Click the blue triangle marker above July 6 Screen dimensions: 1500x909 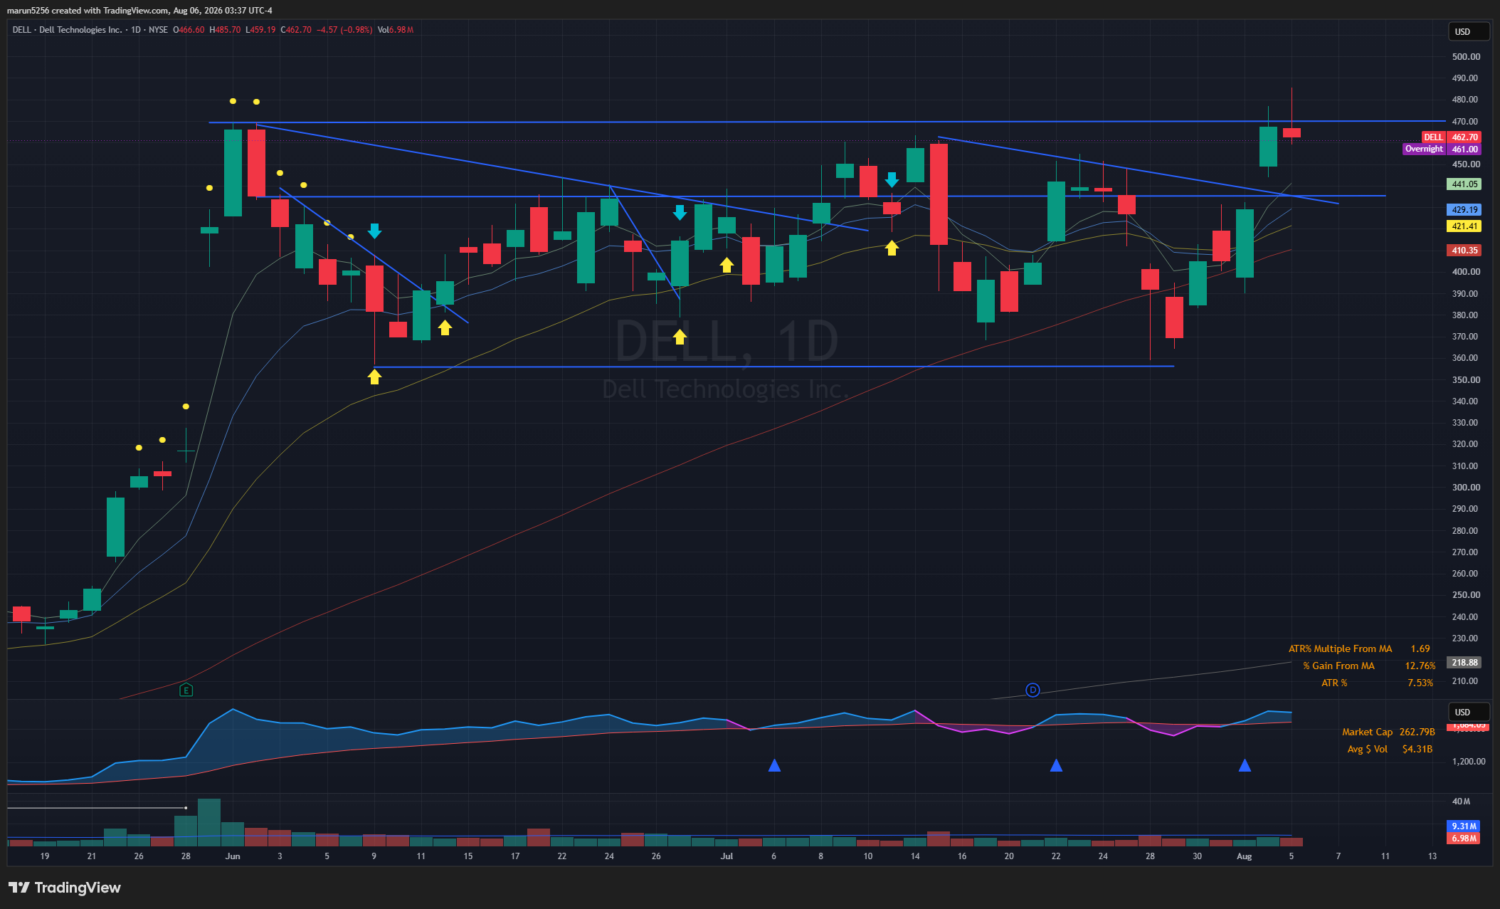pos(774,765)
